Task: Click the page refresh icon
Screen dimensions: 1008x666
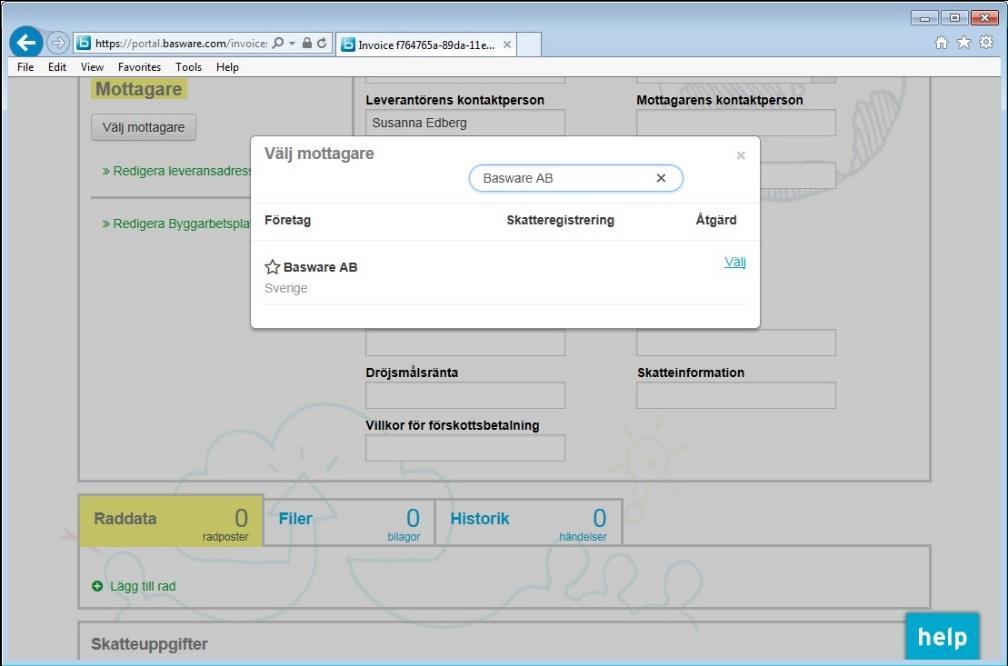Action: point(322,43)
